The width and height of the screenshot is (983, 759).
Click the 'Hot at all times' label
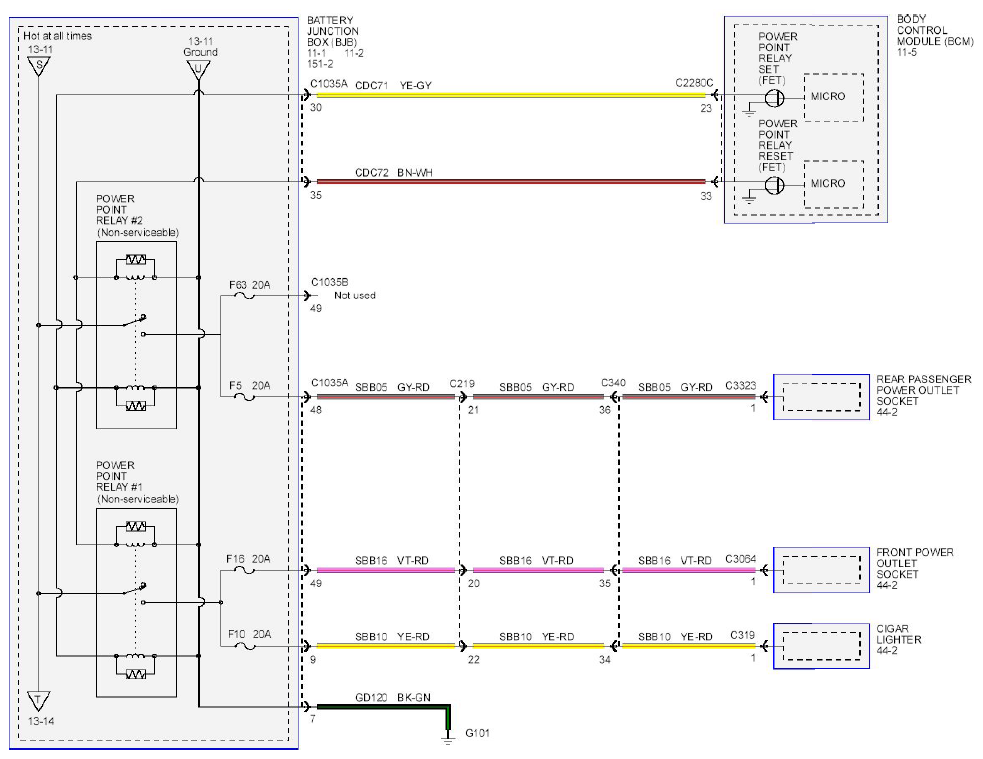(58, 36)
